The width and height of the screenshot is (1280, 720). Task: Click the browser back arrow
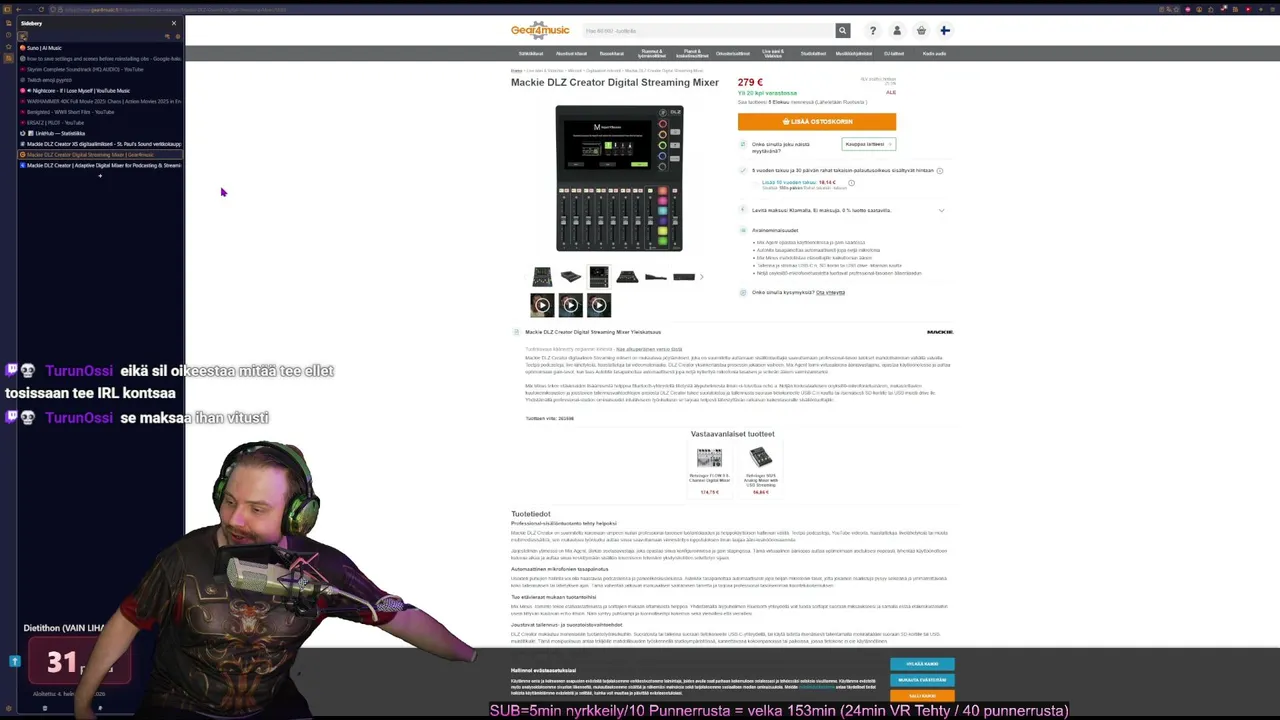[18, 10]
